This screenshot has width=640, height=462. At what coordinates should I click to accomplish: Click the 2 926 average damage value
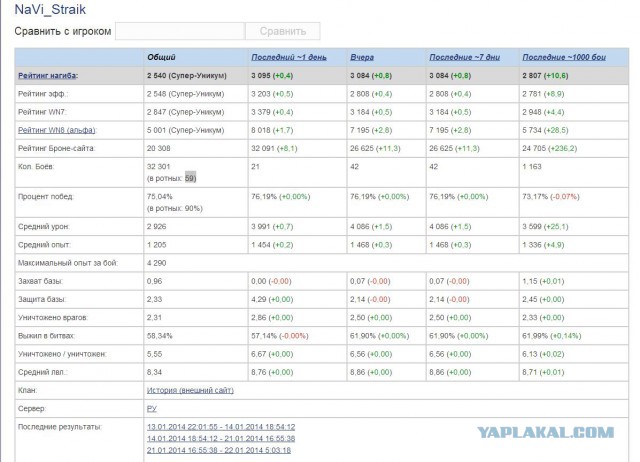coord(157,227)
